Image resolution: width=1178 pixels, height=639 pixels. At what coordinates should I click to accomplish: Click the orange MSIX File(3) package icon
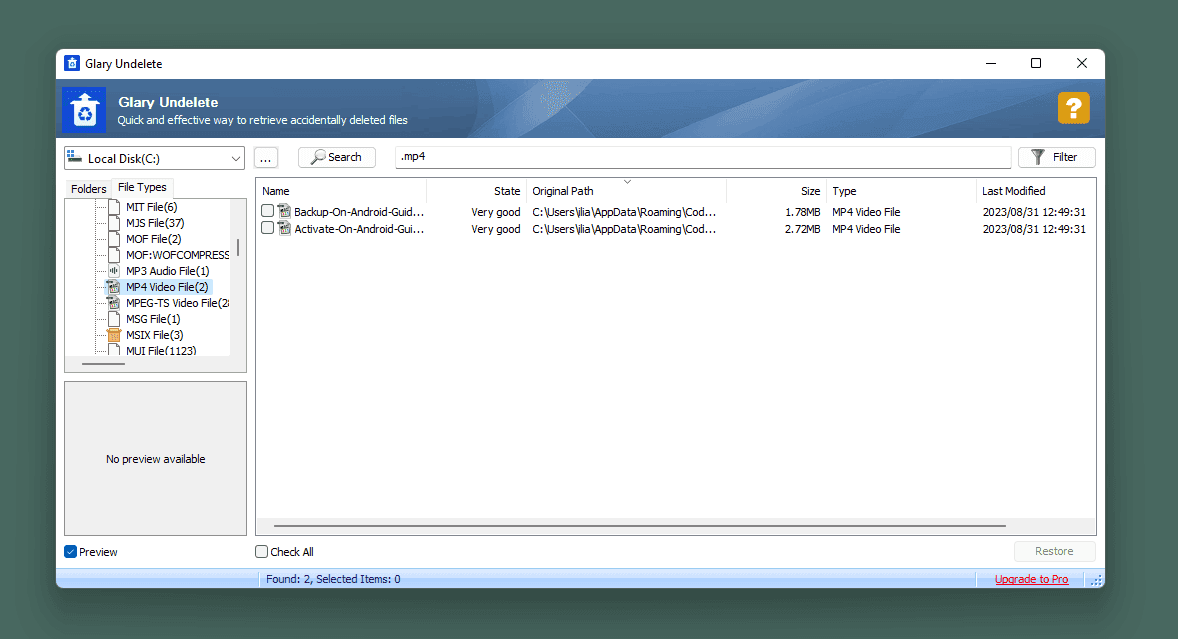[114, 335]
